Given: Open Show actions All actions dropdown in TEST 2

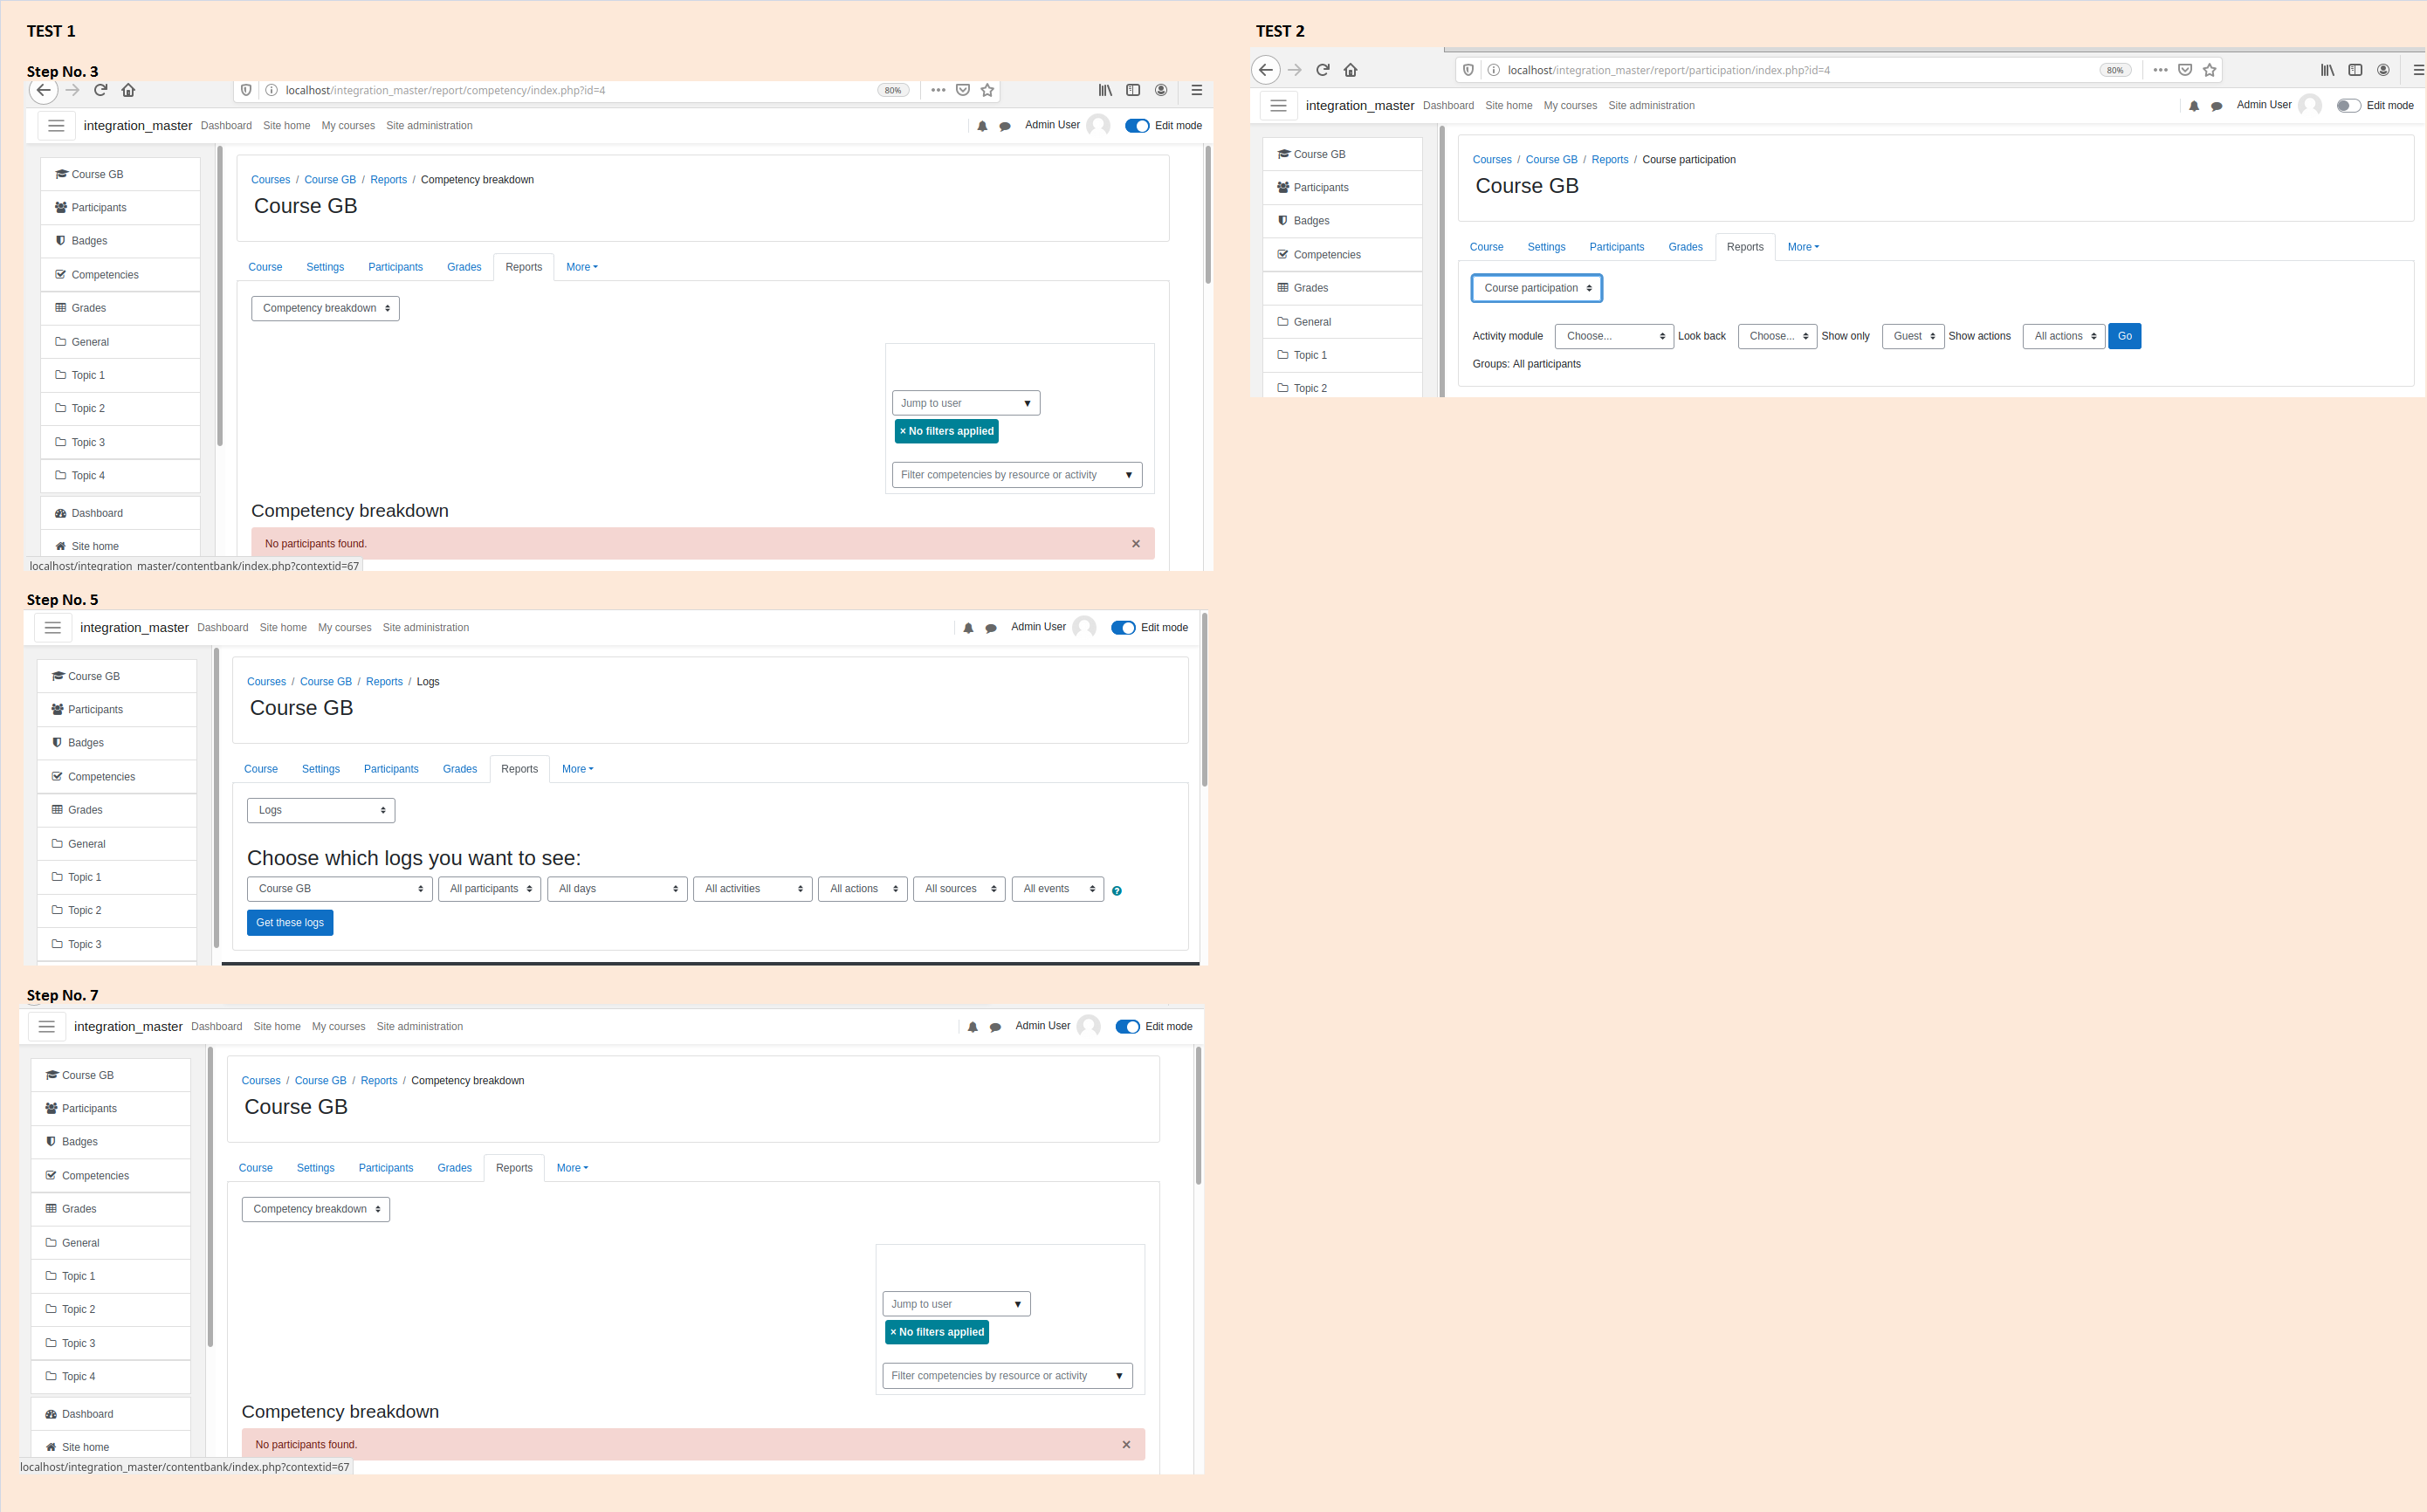Looking at the screenshot, I should coord(2064,336).
